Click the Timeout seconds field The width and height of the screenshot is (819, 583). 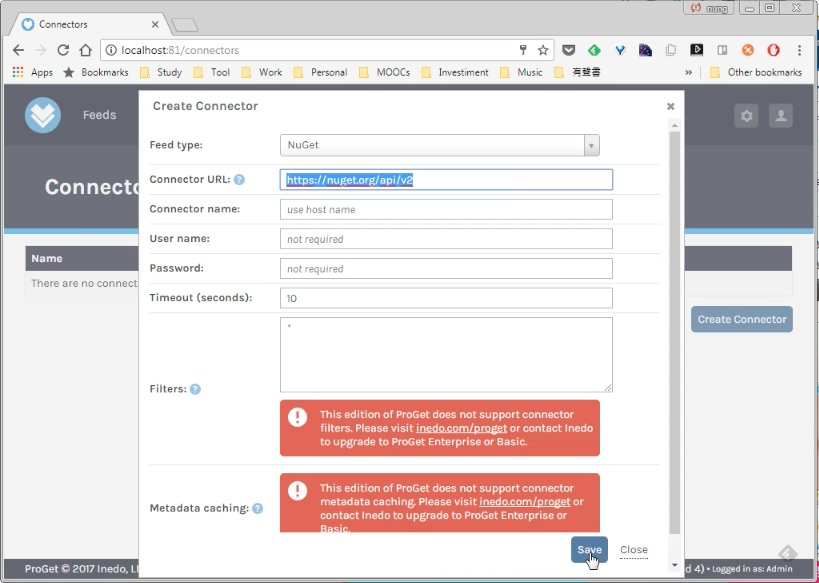tap(446, 298)
